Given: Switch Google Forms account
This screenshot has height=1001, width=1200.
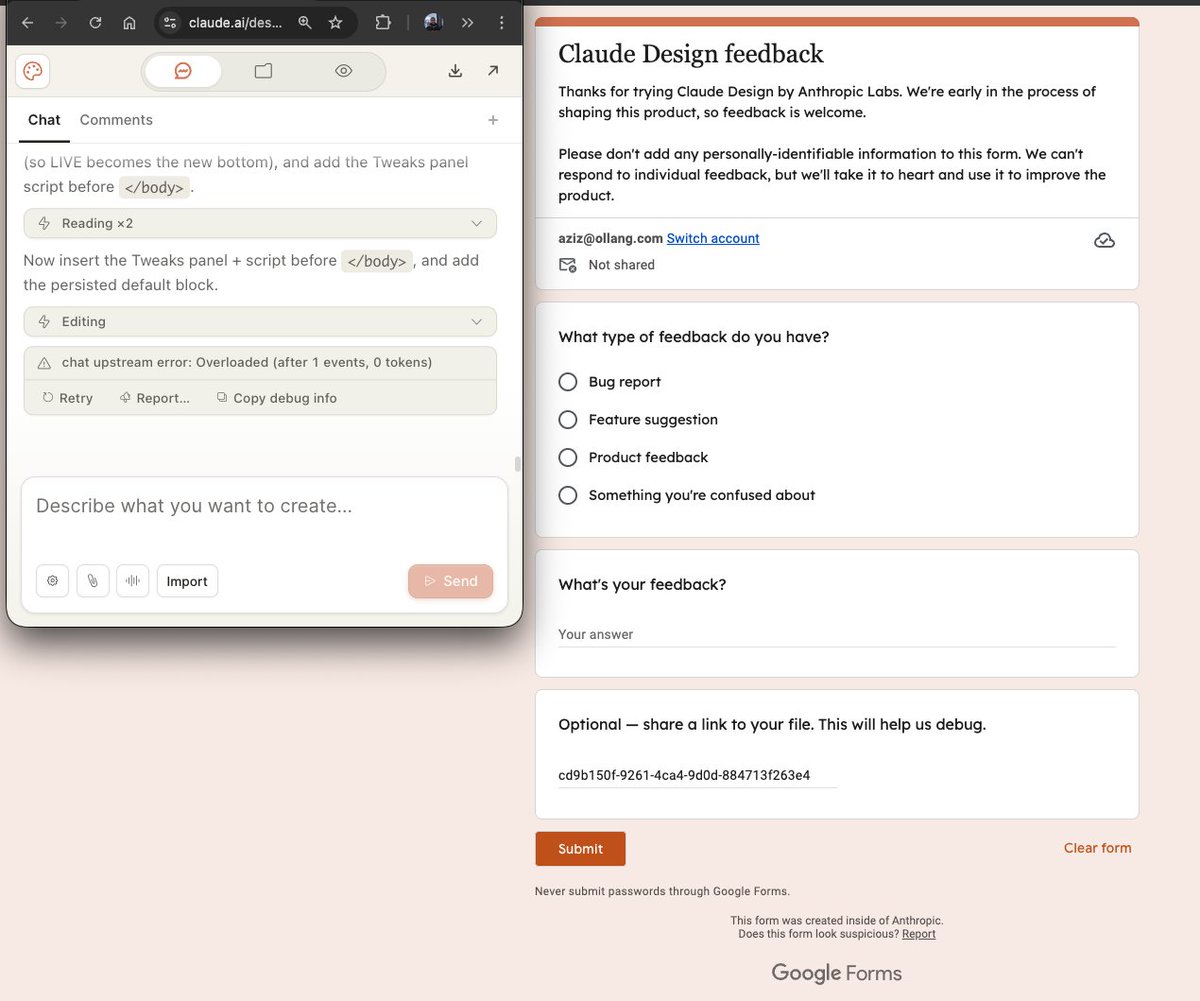Looking at the screenshot, I should pyautogui.click(x=713, y=238).
